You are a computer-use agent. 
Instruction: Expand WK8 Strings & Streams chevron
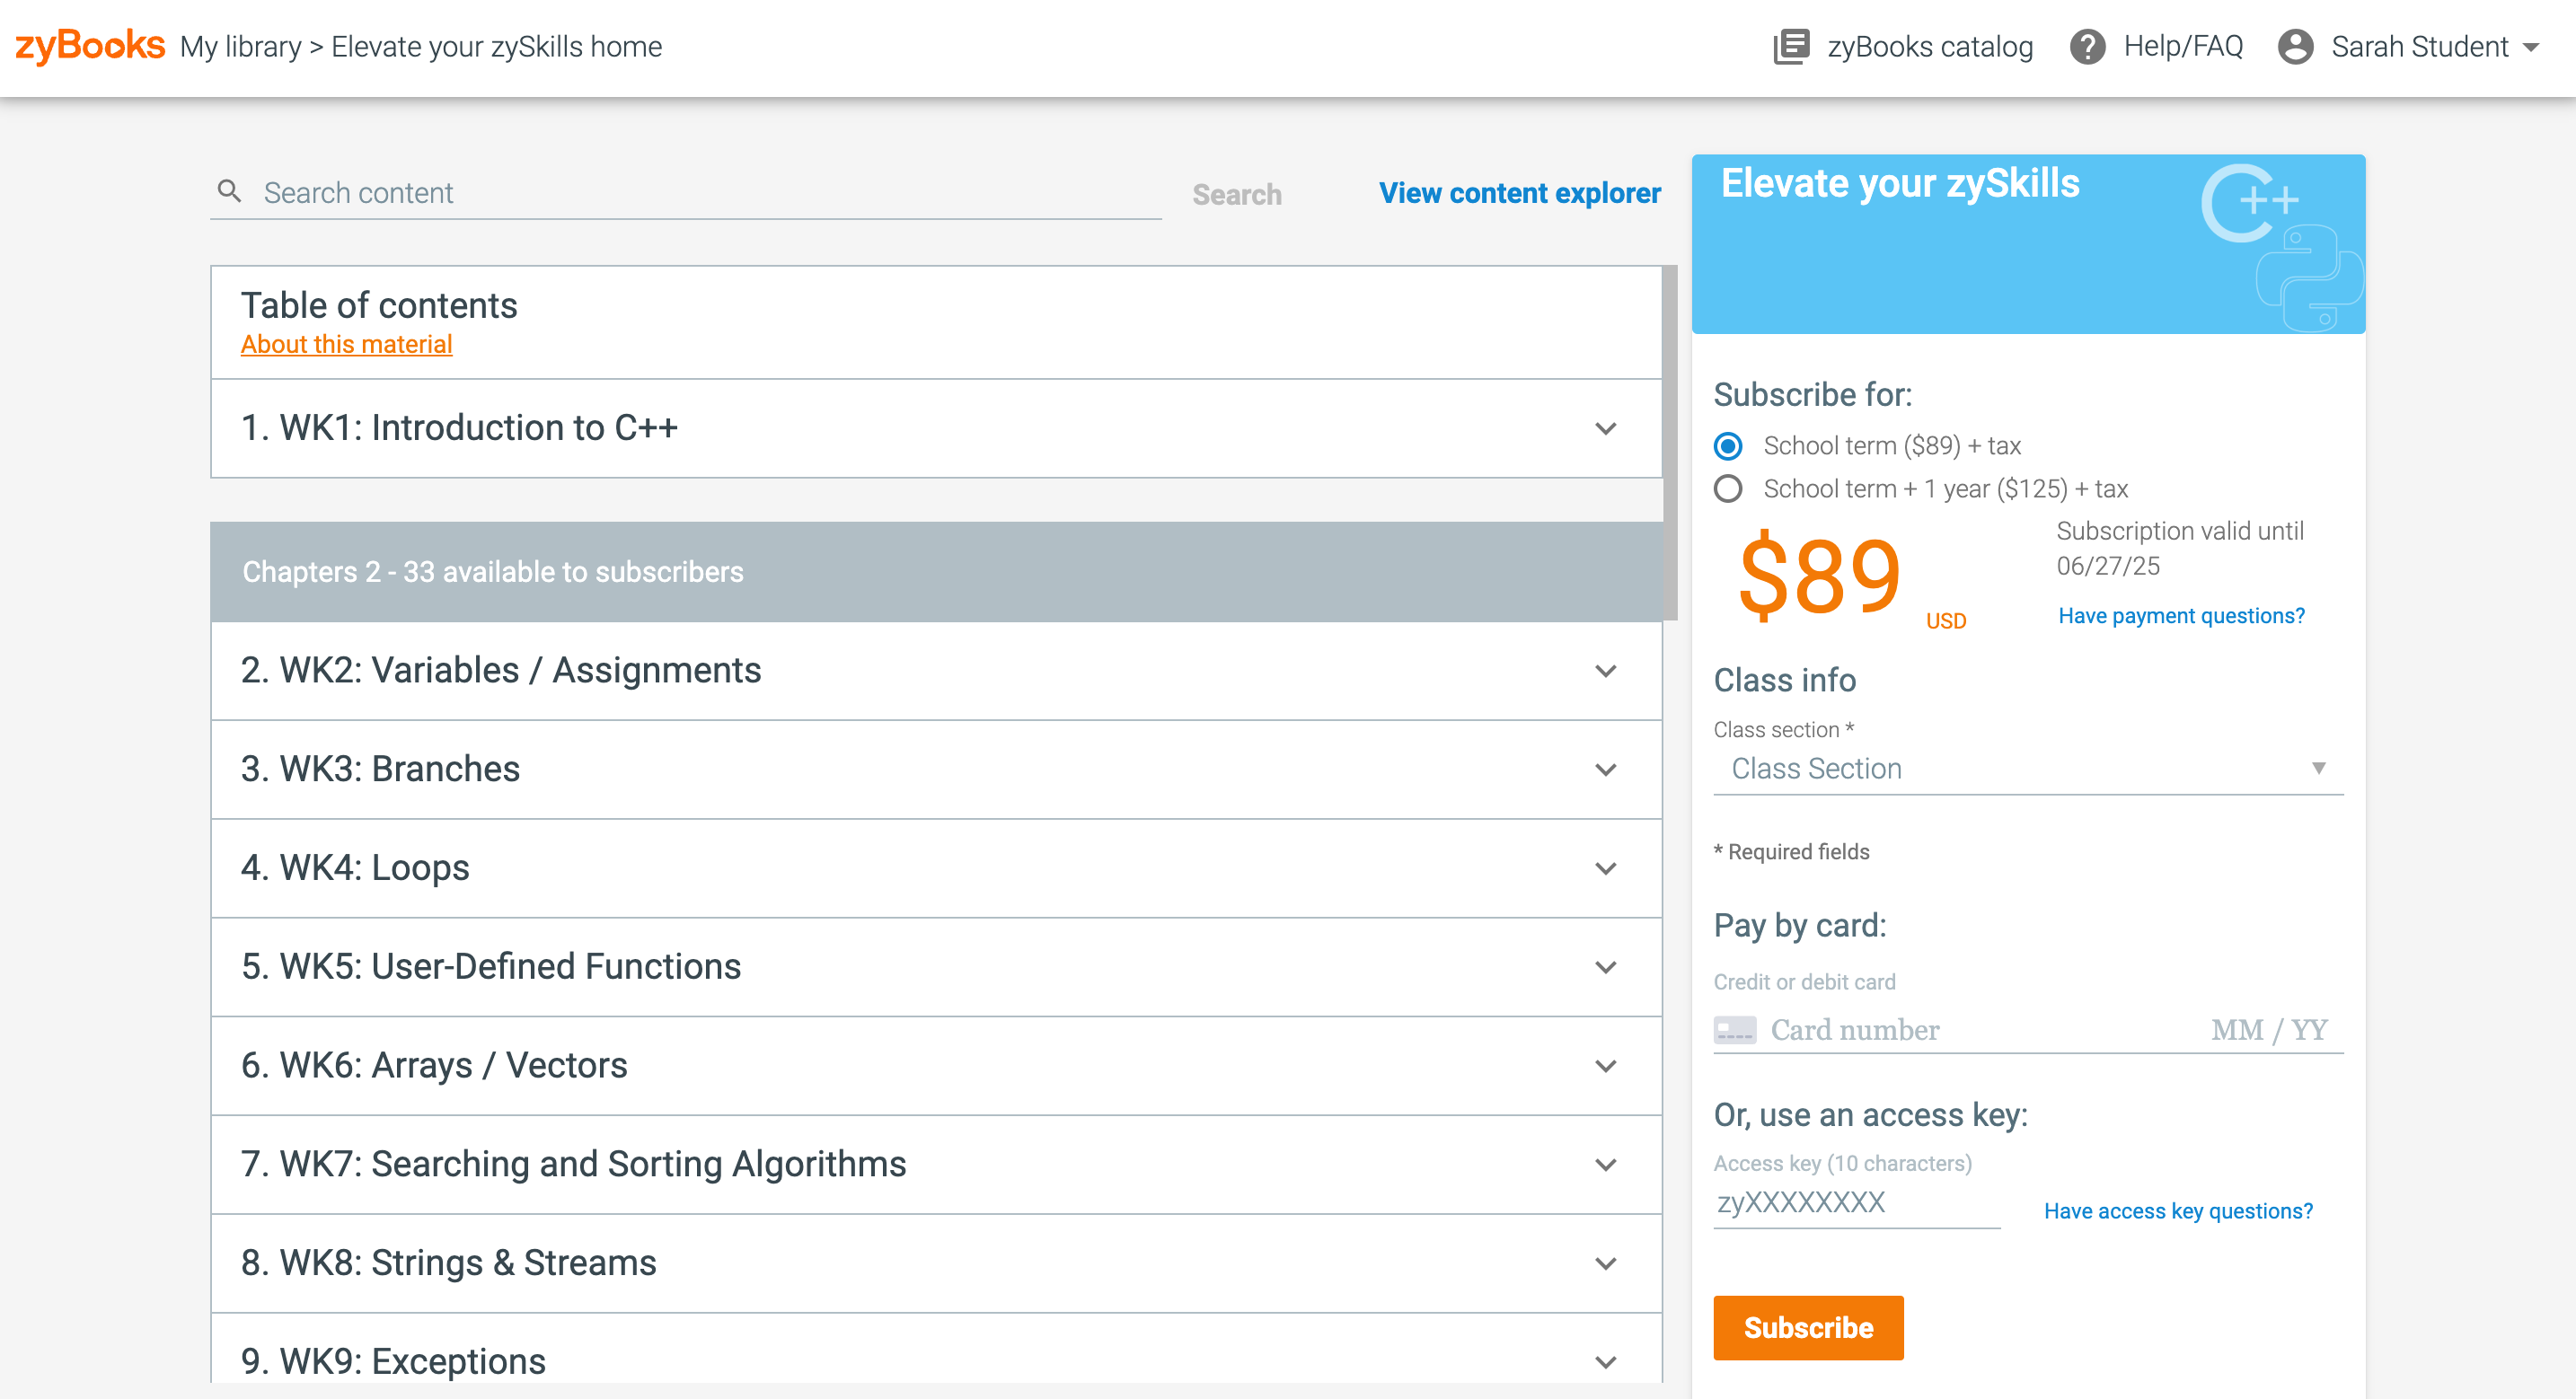pos(1605,1264)
